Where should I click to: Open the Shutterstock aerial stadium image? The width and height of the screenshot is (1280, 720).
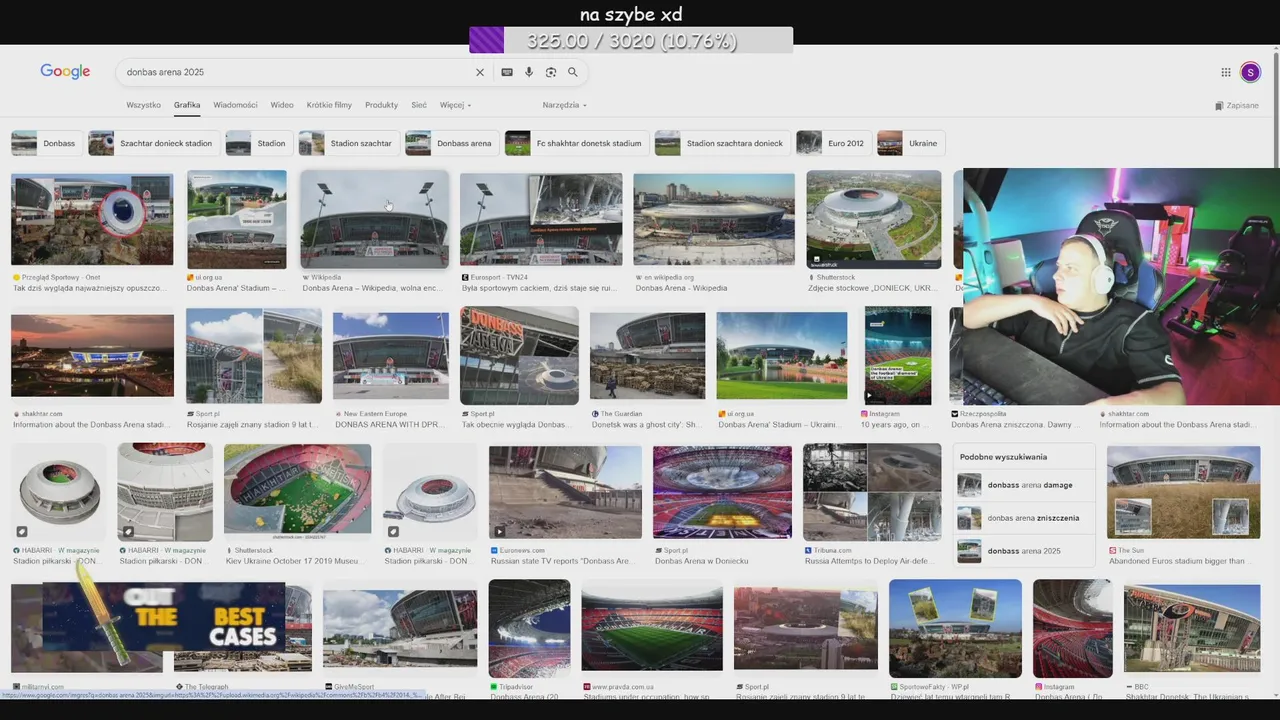(x=874, y=220)
